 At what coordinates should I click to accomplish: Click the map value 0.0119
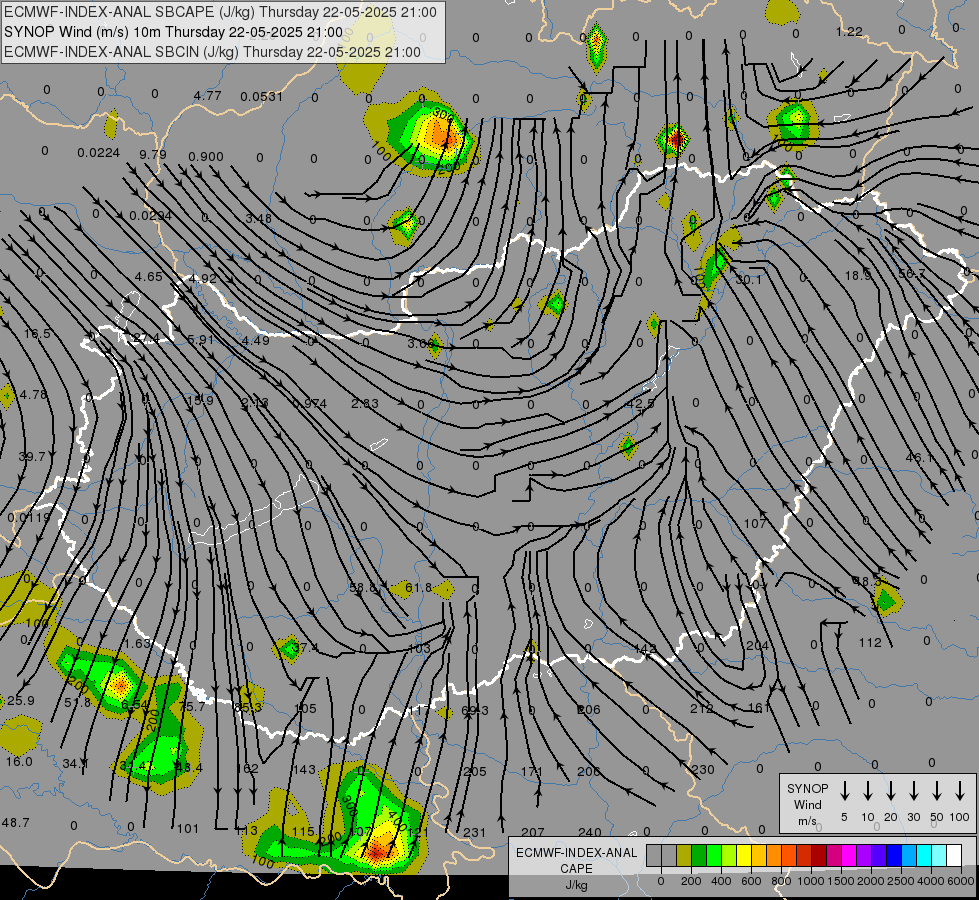tap(29, 518)
